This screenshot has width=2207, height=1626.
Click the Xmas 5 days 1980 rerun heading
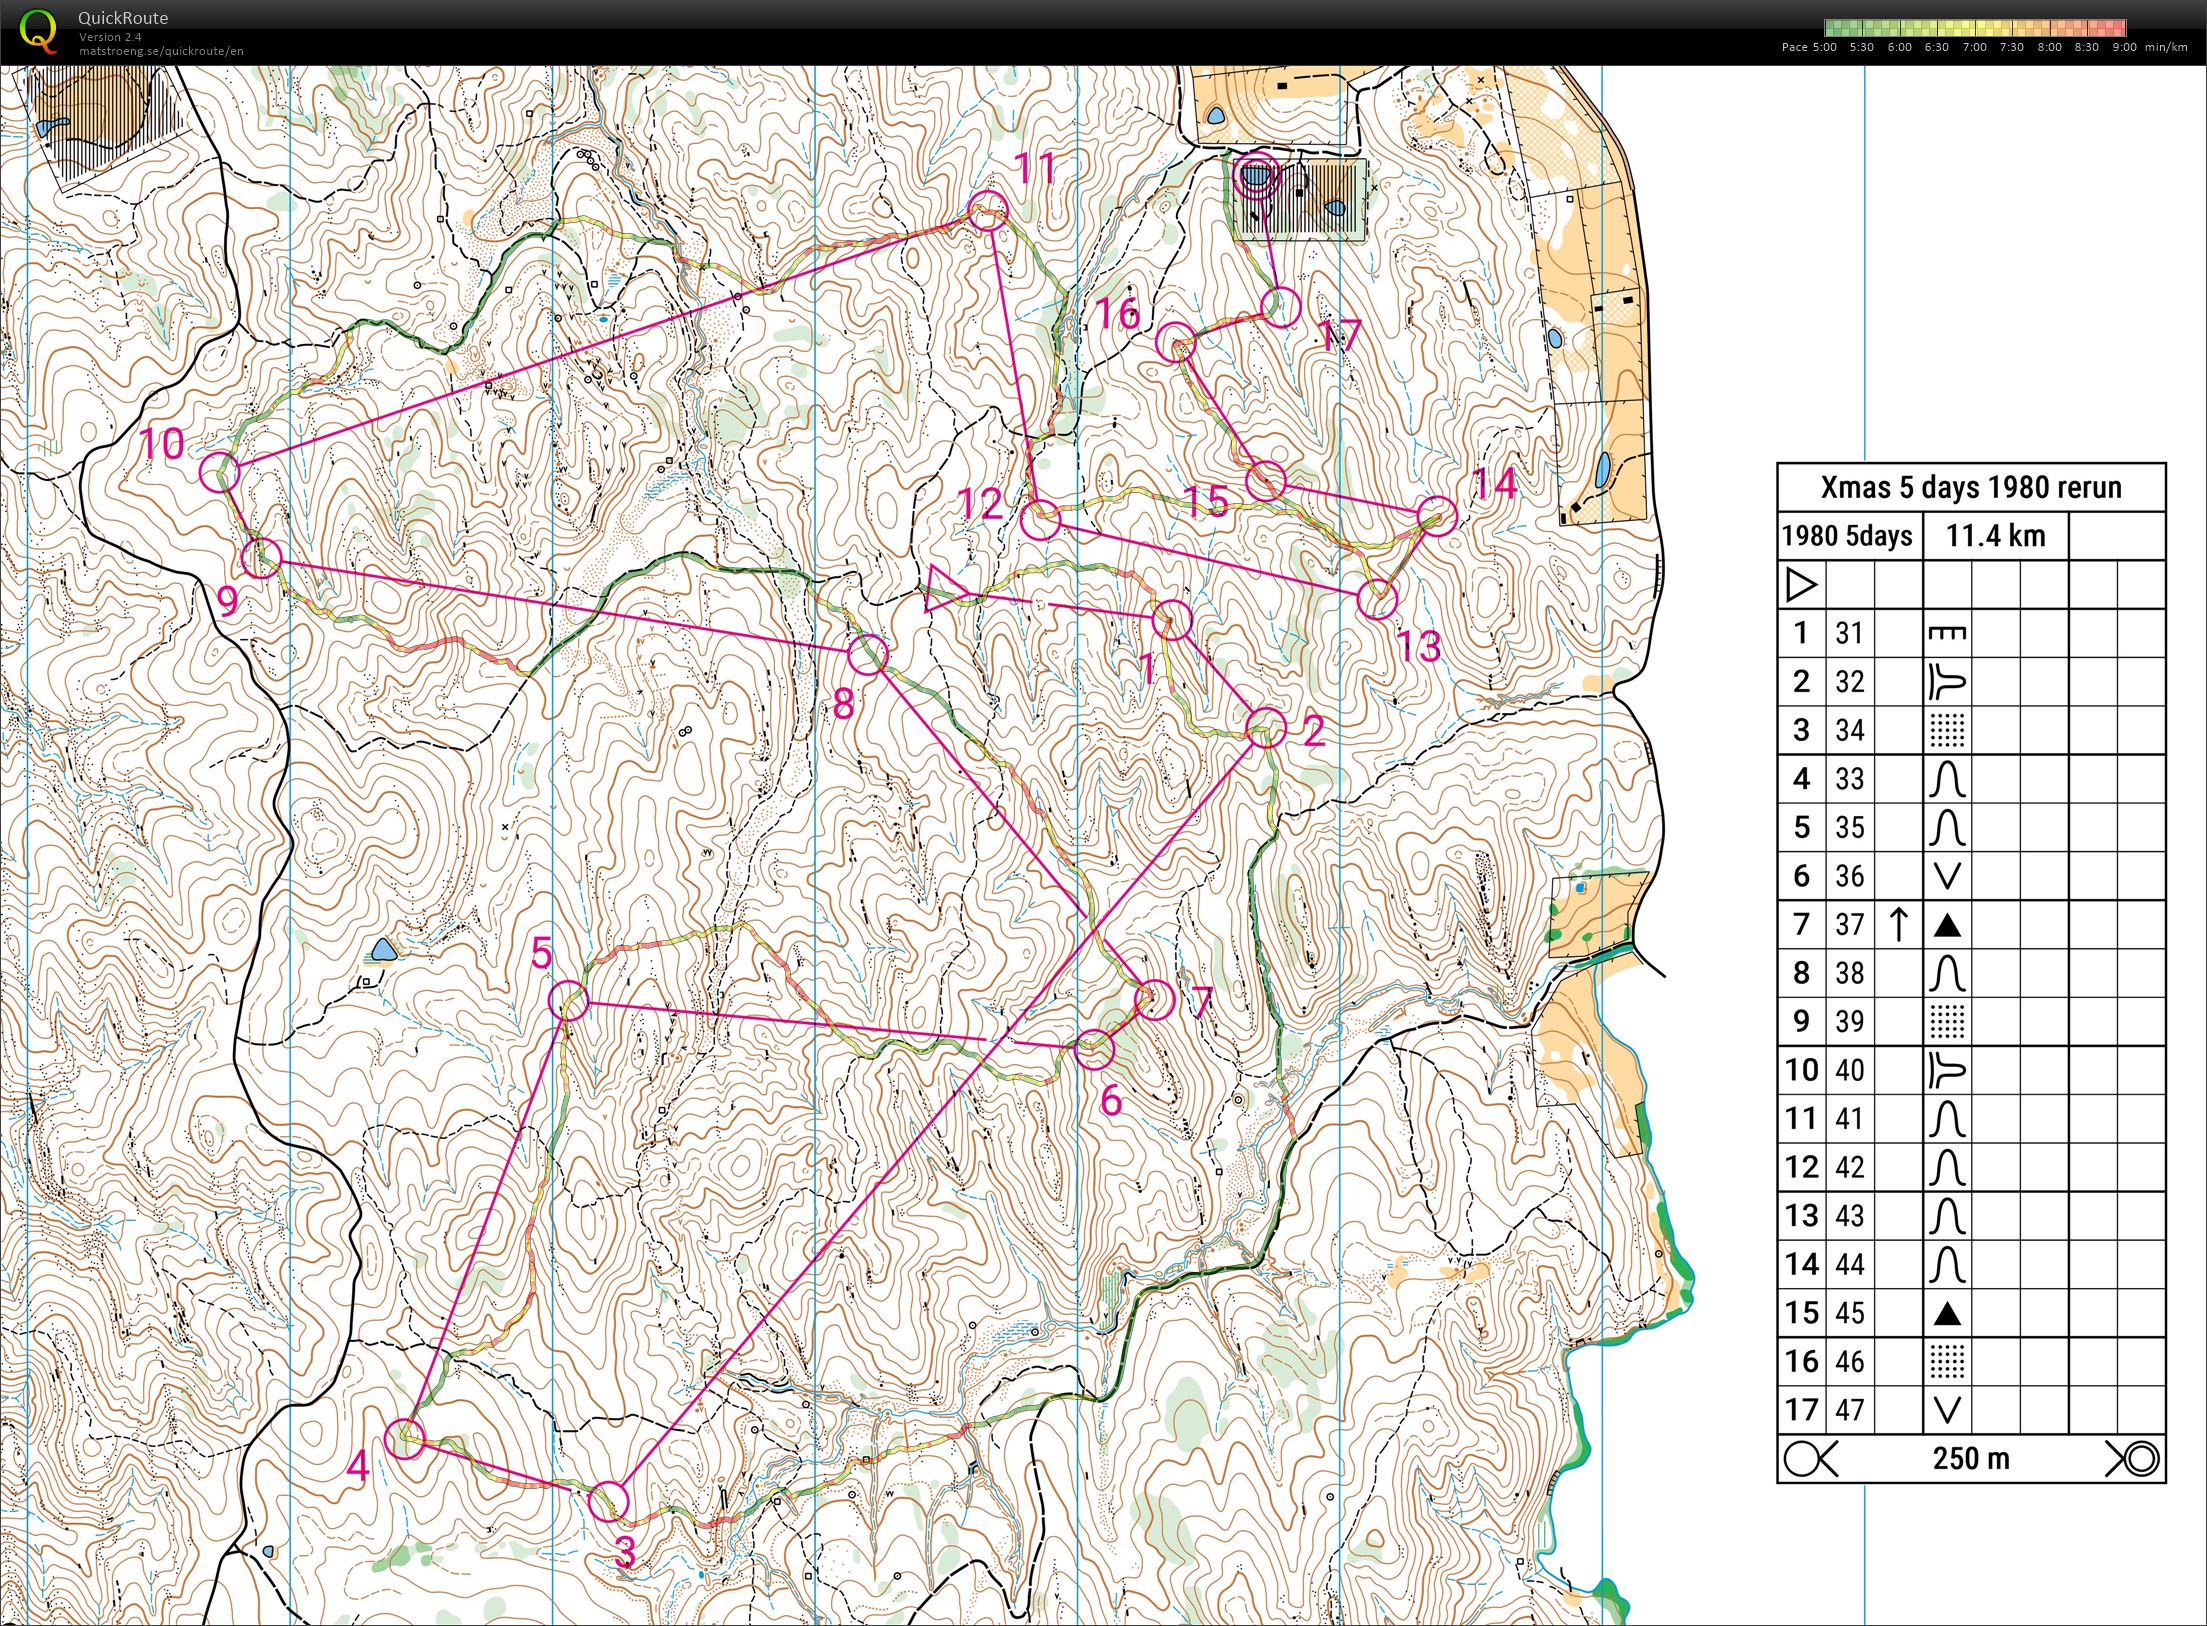click(x=1970, y=487)
